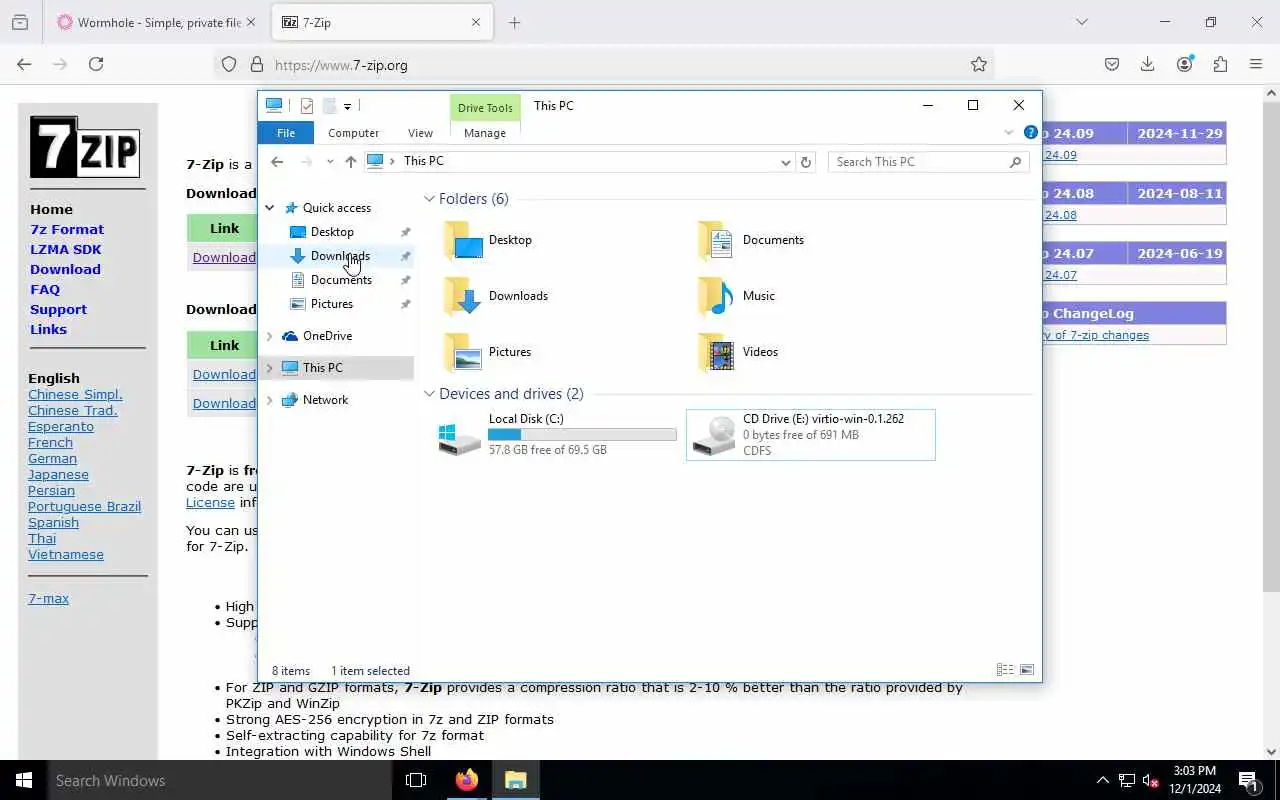The height and width of the screenshot is (800, 1280).
Task: Select Documents in the navigation pane
Action: (x=341, y=280)
